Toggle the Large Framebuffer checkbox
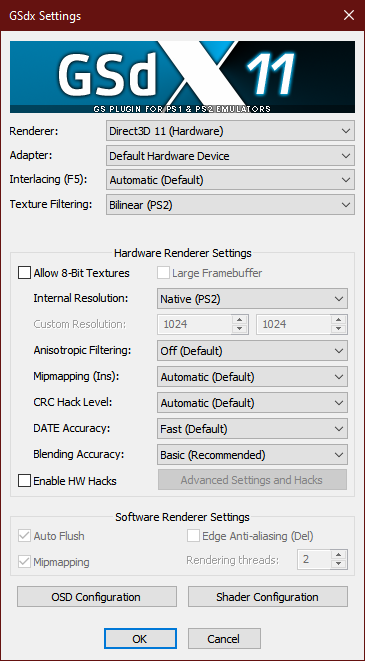The image size is (365, 661). pos(164,273)
